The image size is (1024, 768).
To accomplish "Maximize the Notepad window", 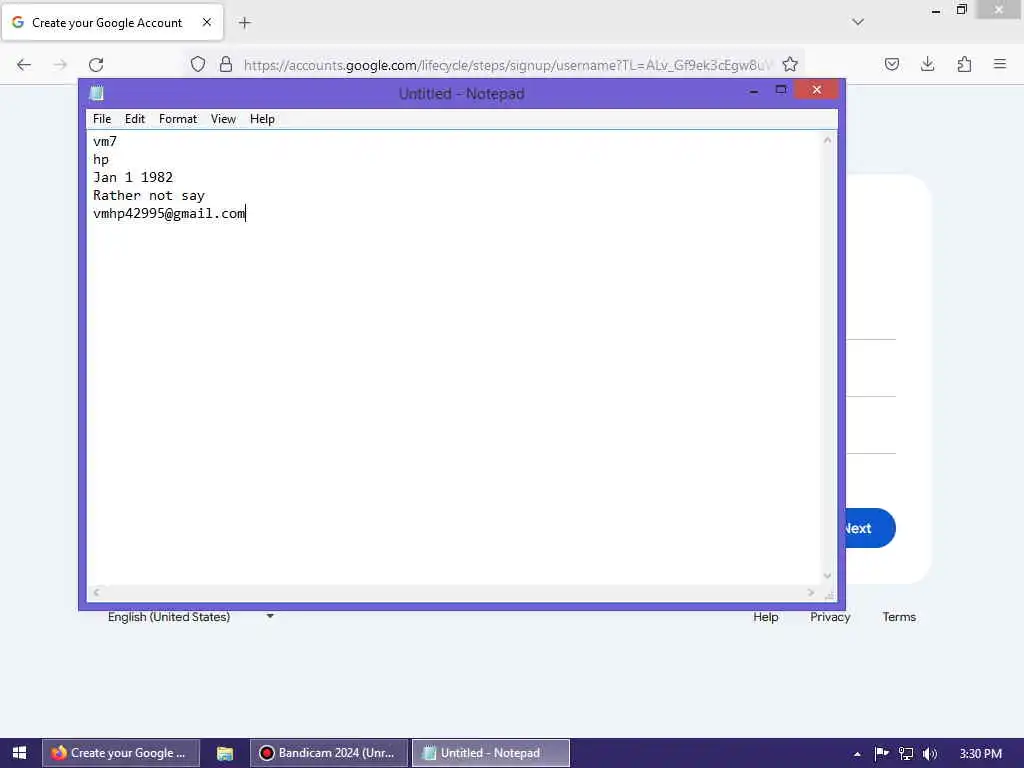I will 780,89.
